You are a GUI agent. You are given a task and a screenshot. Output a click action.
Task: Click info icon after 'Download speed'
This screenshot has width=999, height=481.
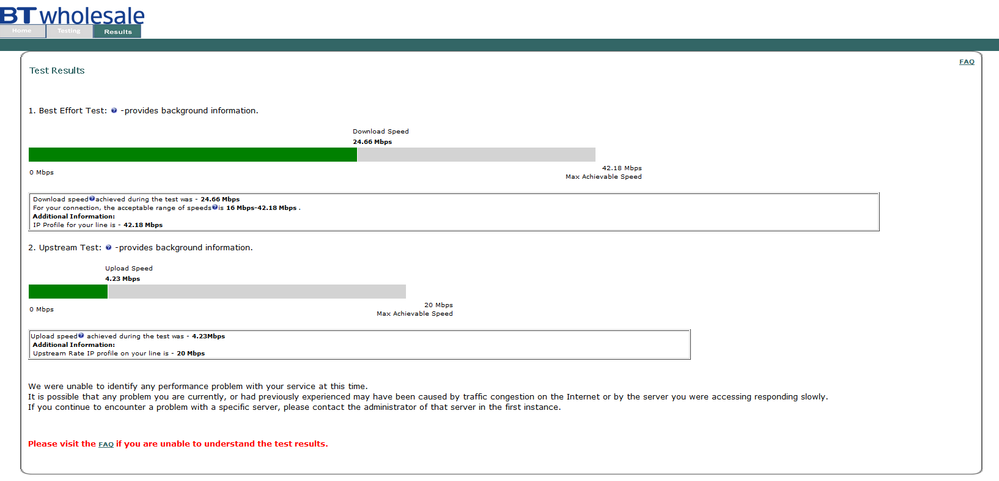[x=92, y=199]
